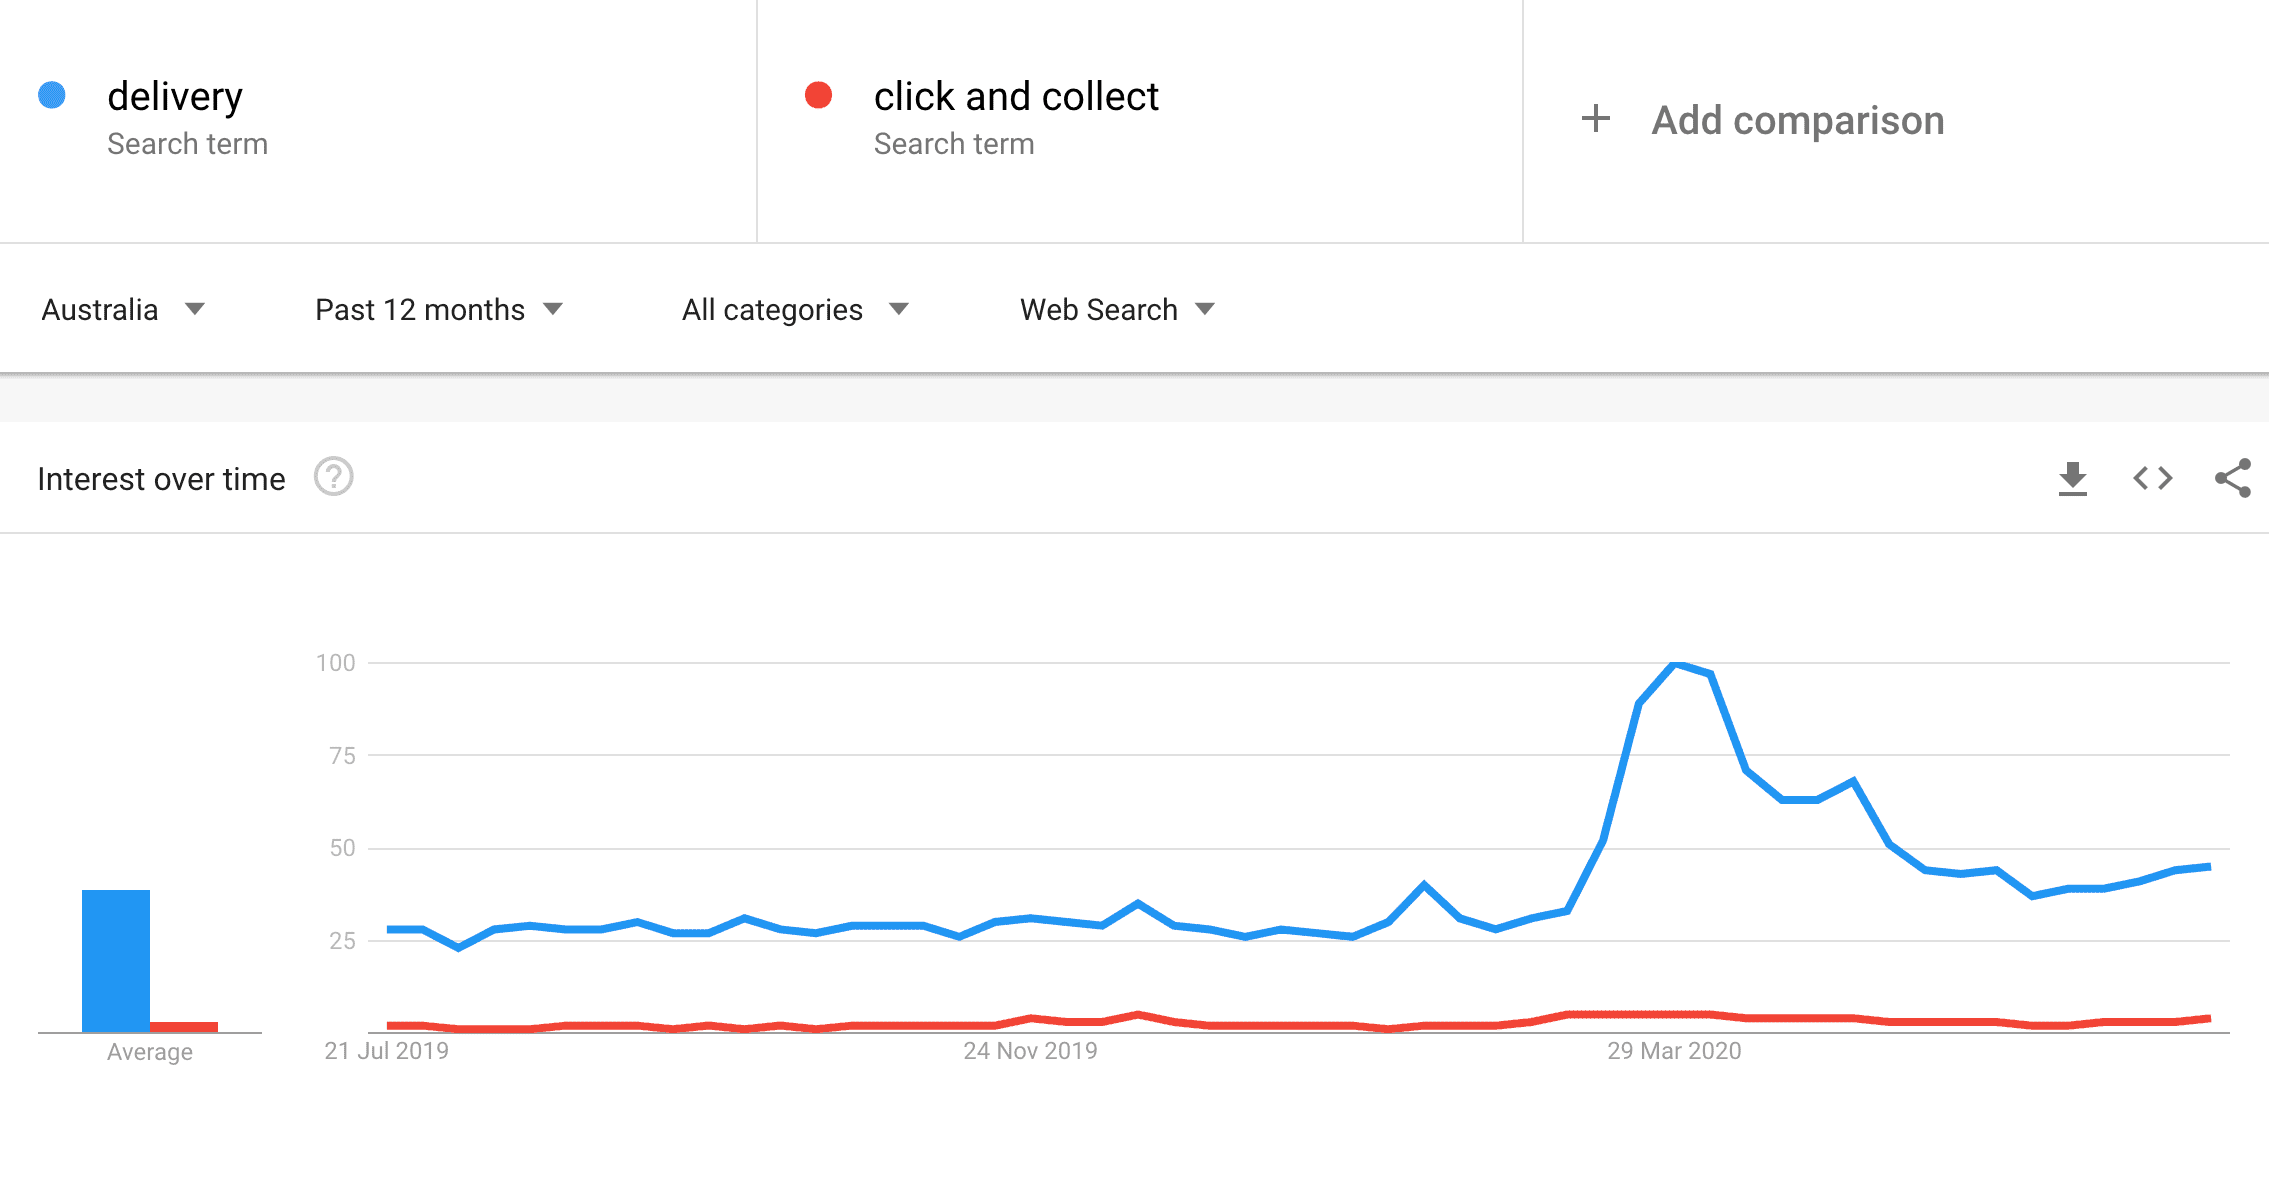Click the red average bar
Screen dimensions: 2269x1200
coord(184,1026)
